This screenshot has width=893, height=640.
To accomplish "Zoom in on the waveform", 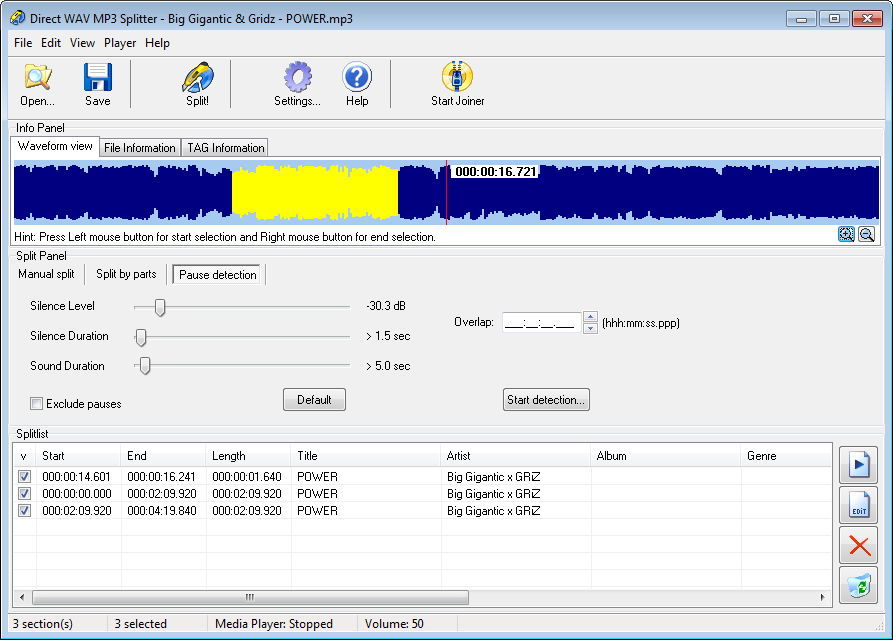I will click(x=847, y=234).
